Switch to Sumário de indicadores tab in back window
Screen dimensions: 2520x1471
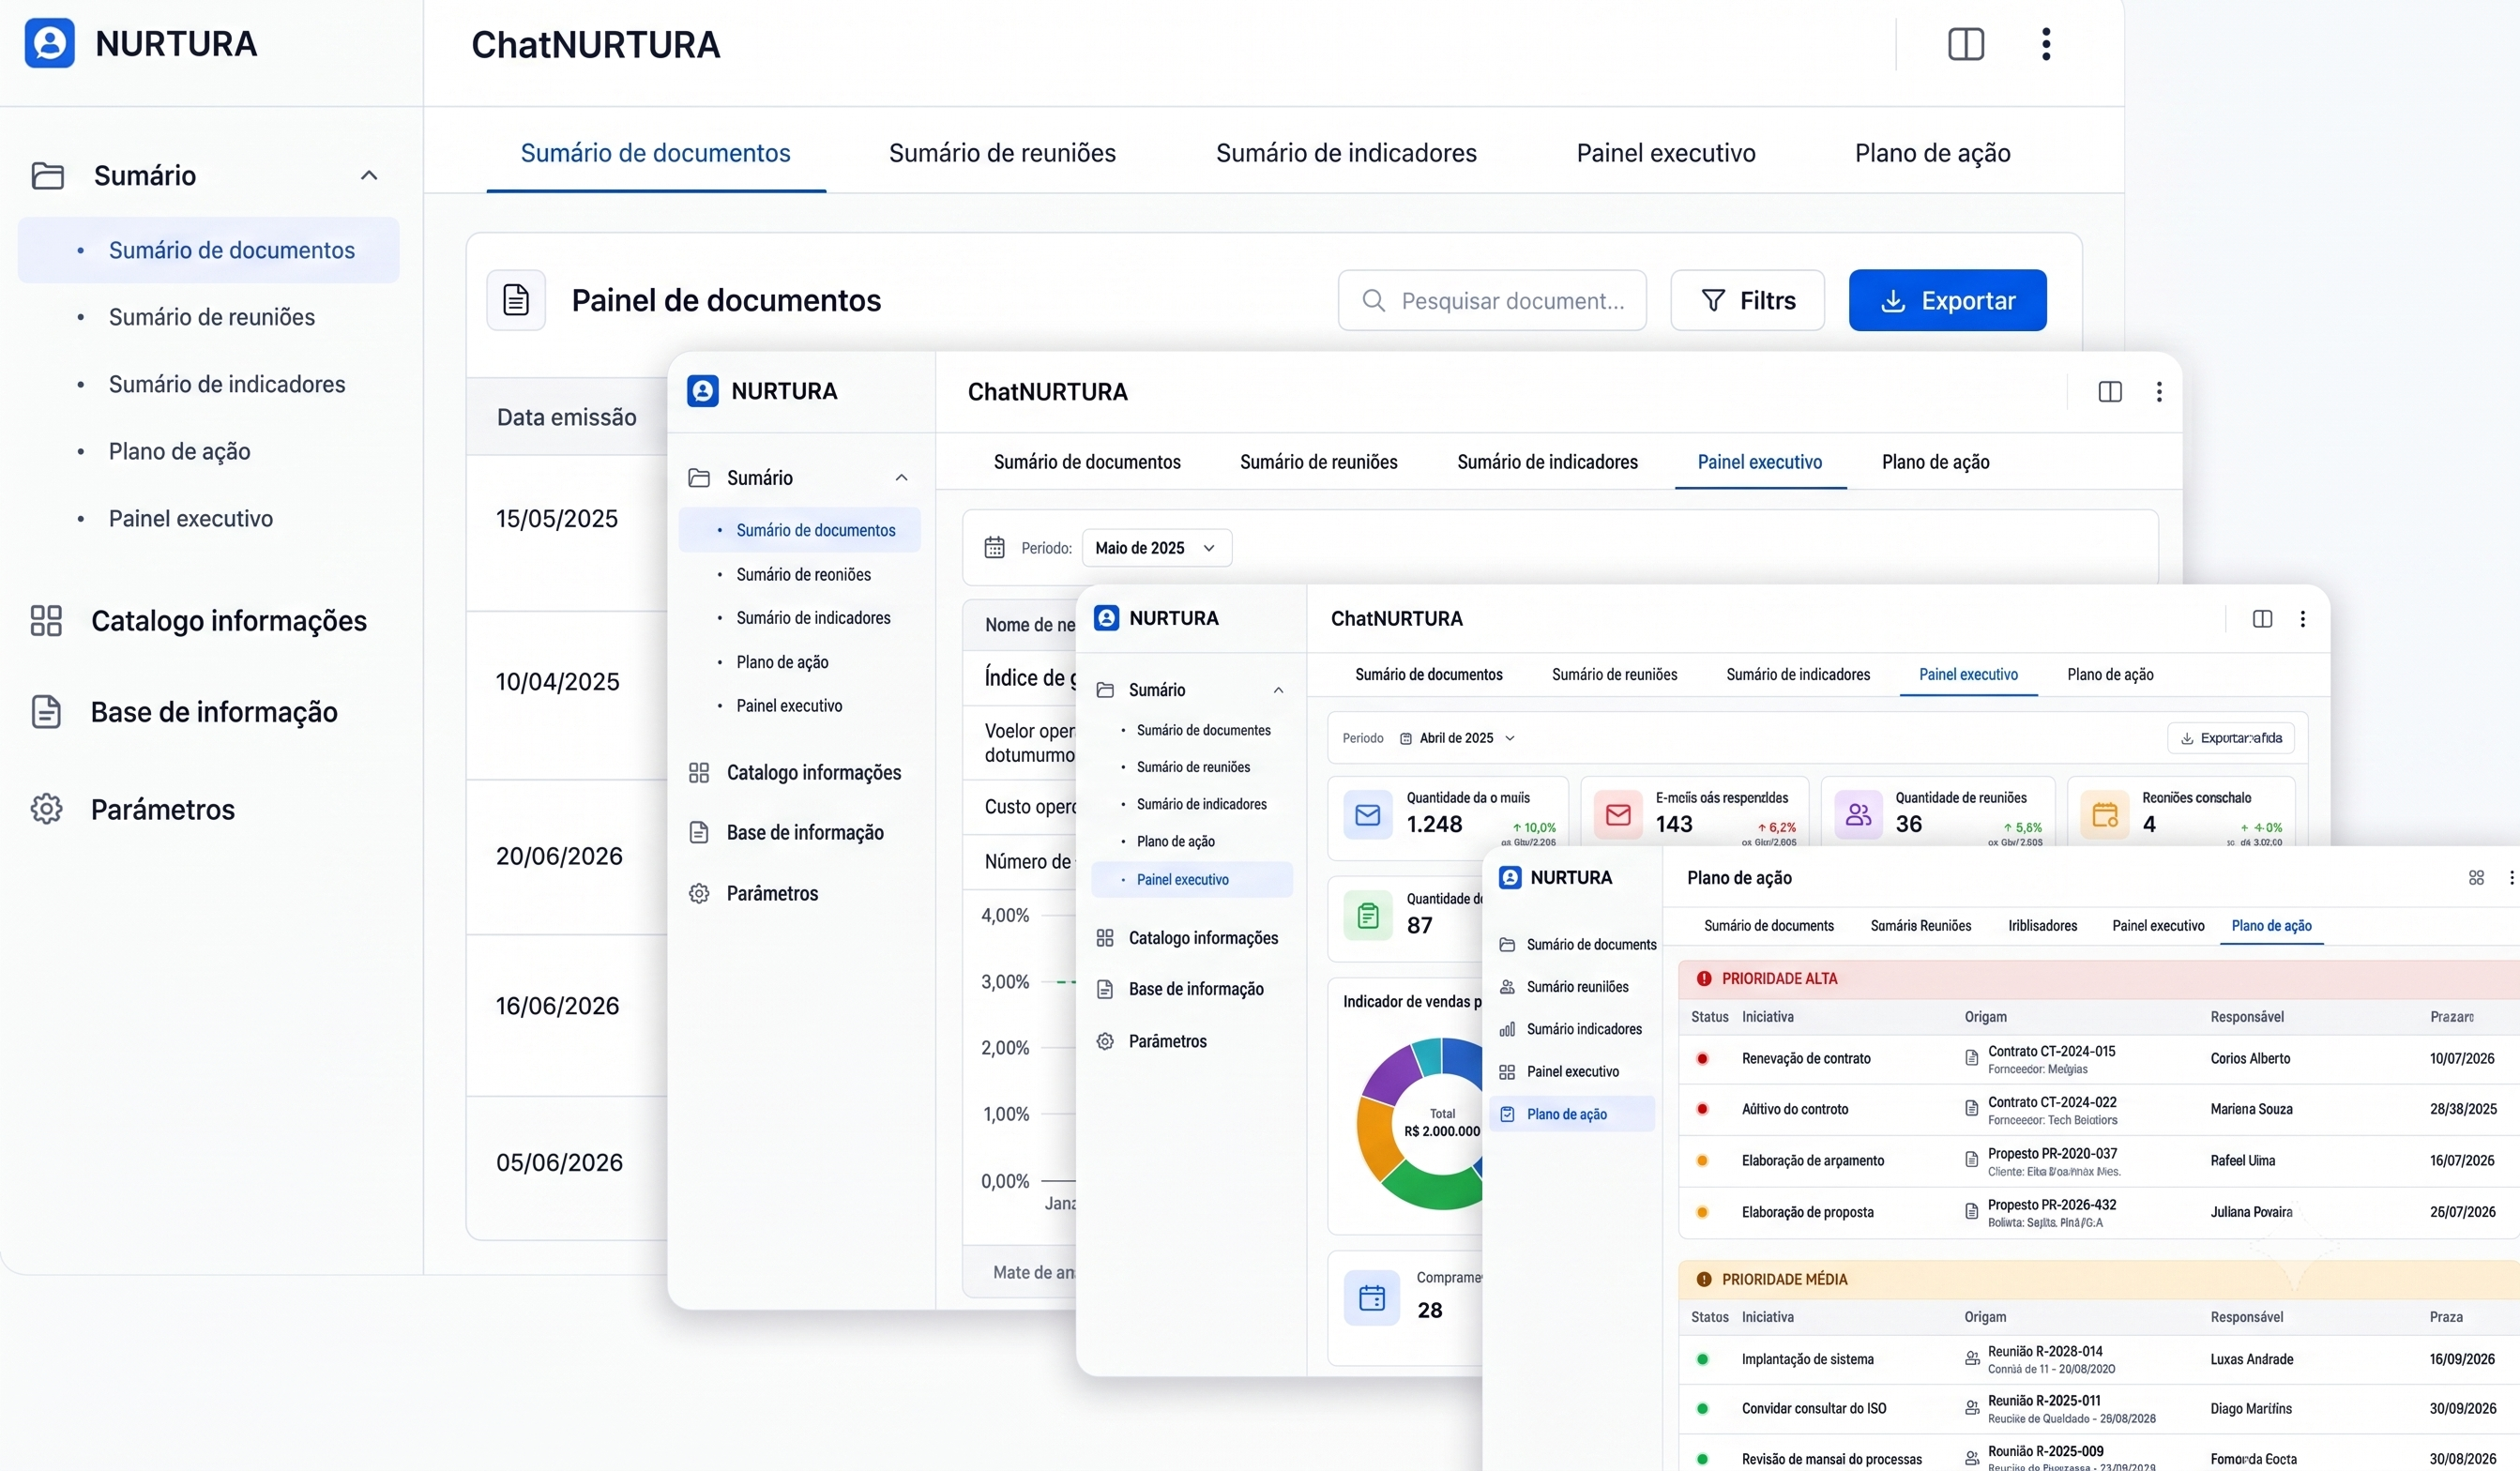coord(1346,153)
